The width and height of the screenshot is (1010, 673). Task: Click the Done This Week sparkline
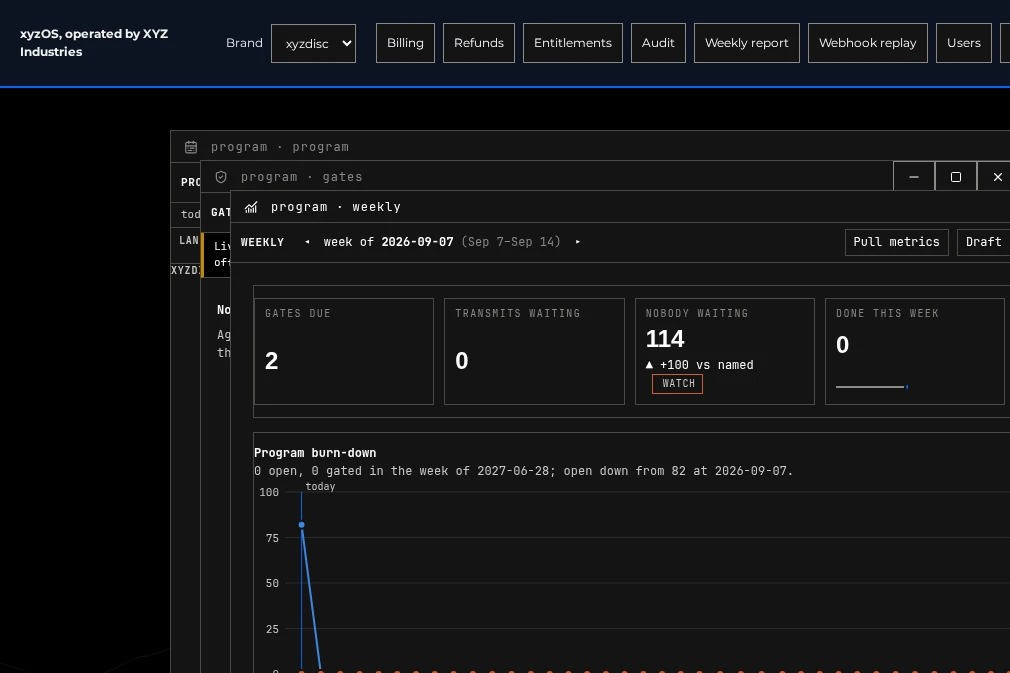[x=872, y=386]
